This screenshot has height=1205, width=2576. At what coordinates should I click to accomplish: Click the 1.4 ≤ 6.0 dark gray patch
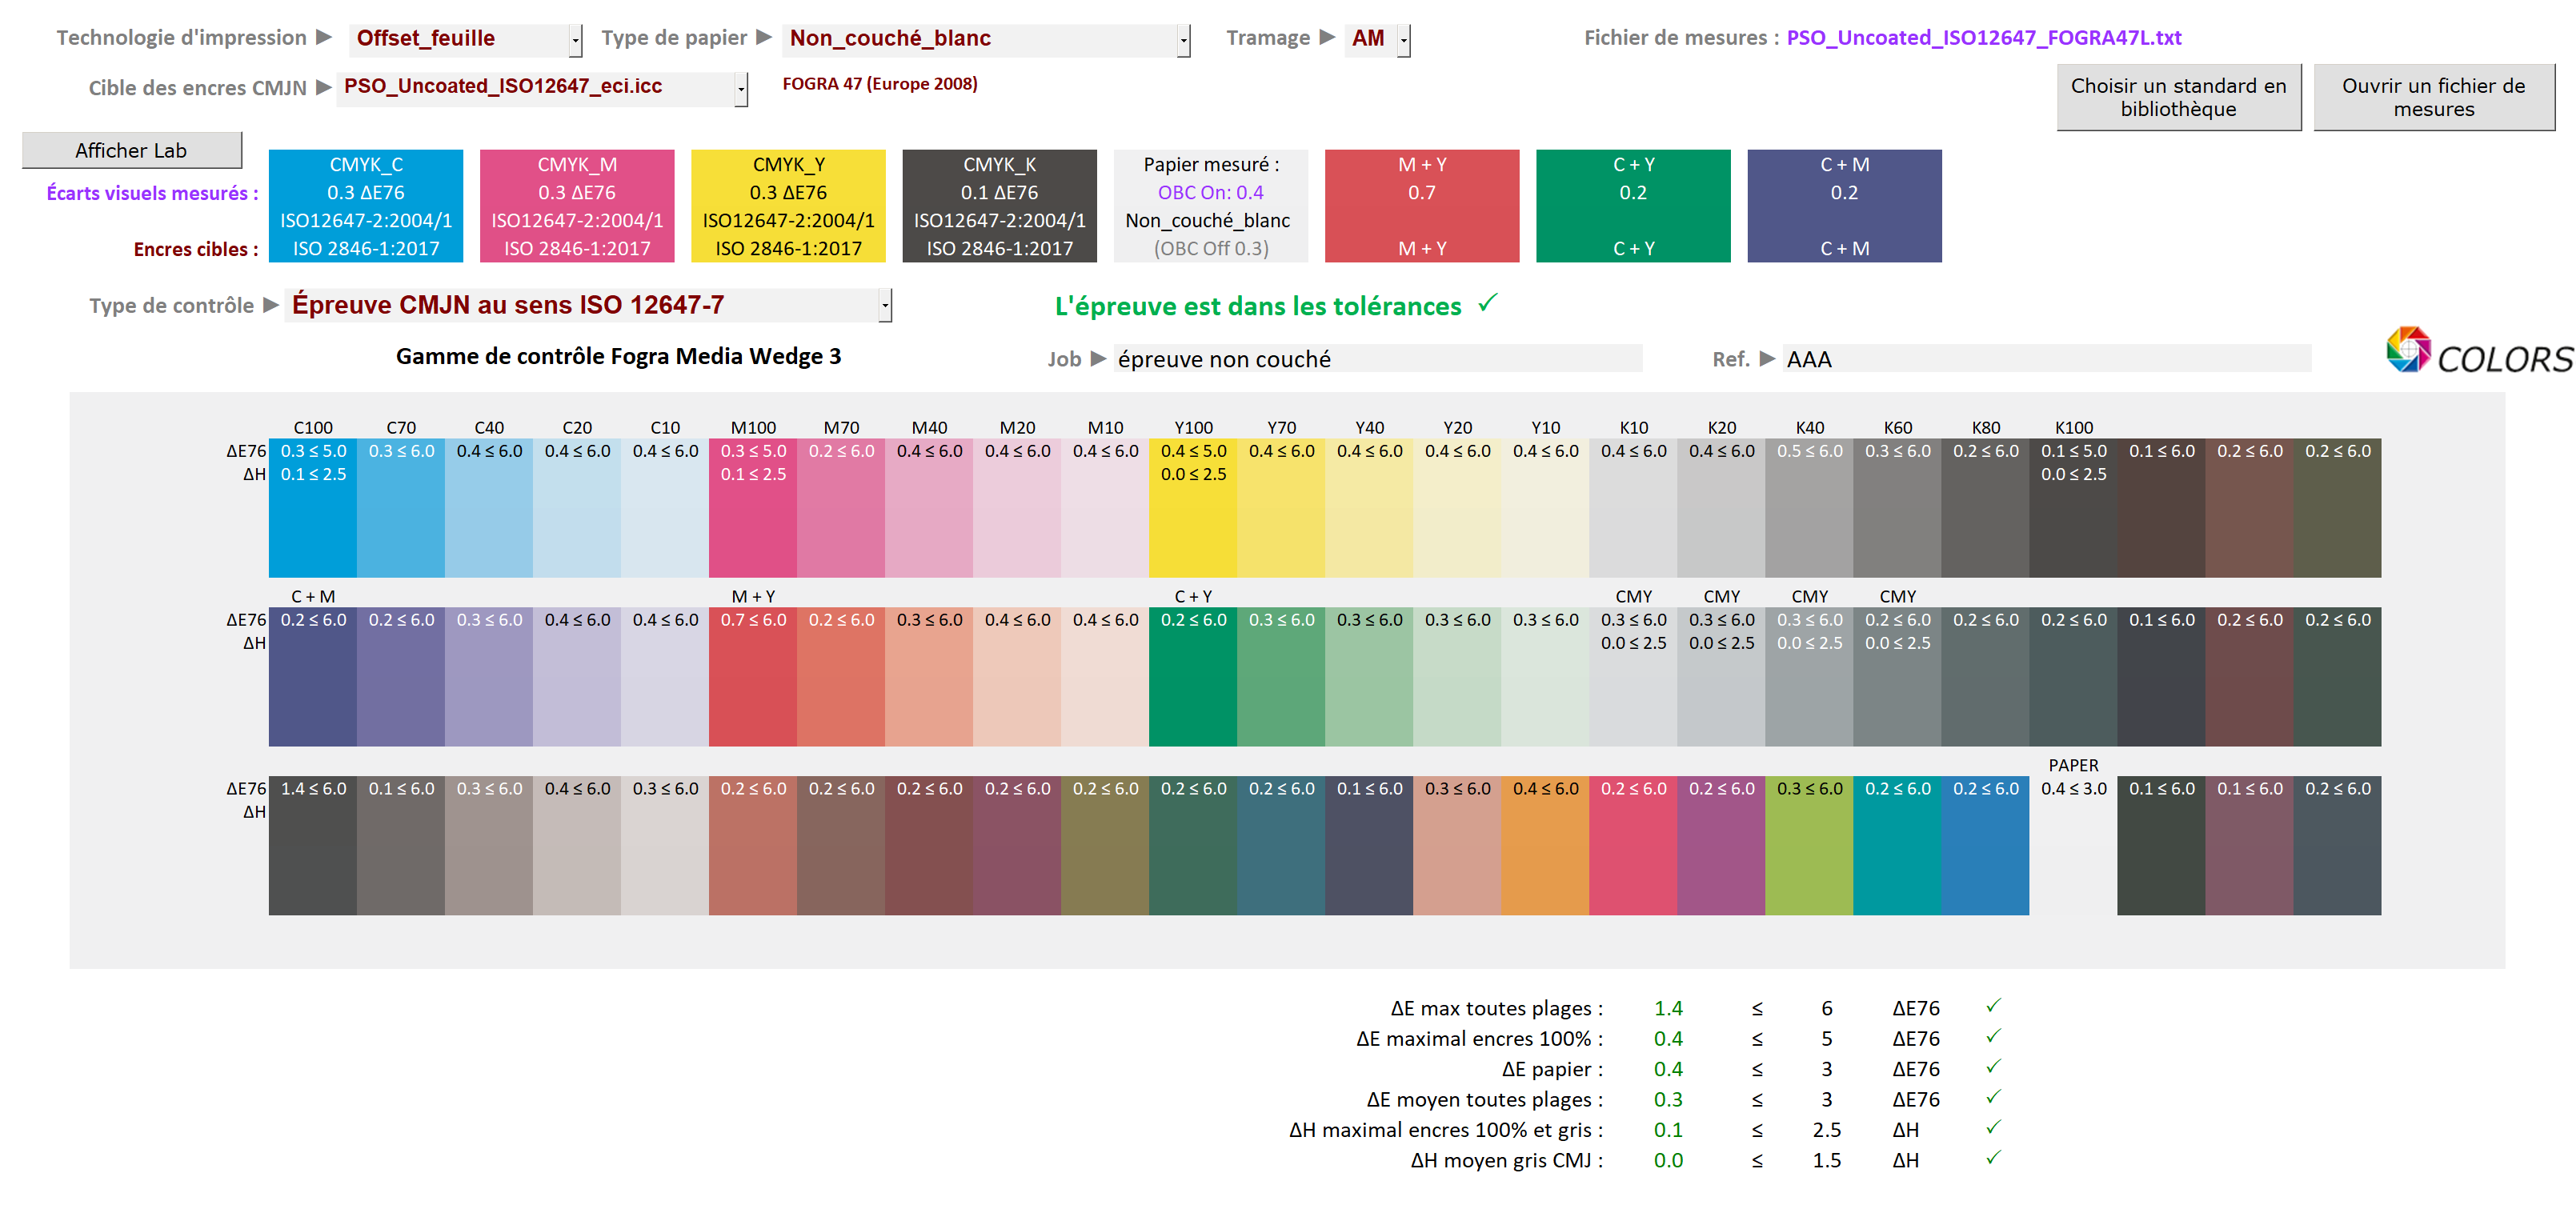coord(313,845)
